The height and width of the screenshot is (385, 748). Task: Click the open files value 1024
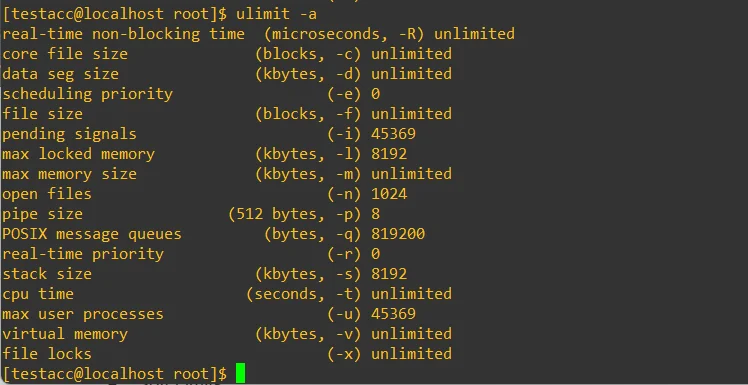[x=389, y=194]
